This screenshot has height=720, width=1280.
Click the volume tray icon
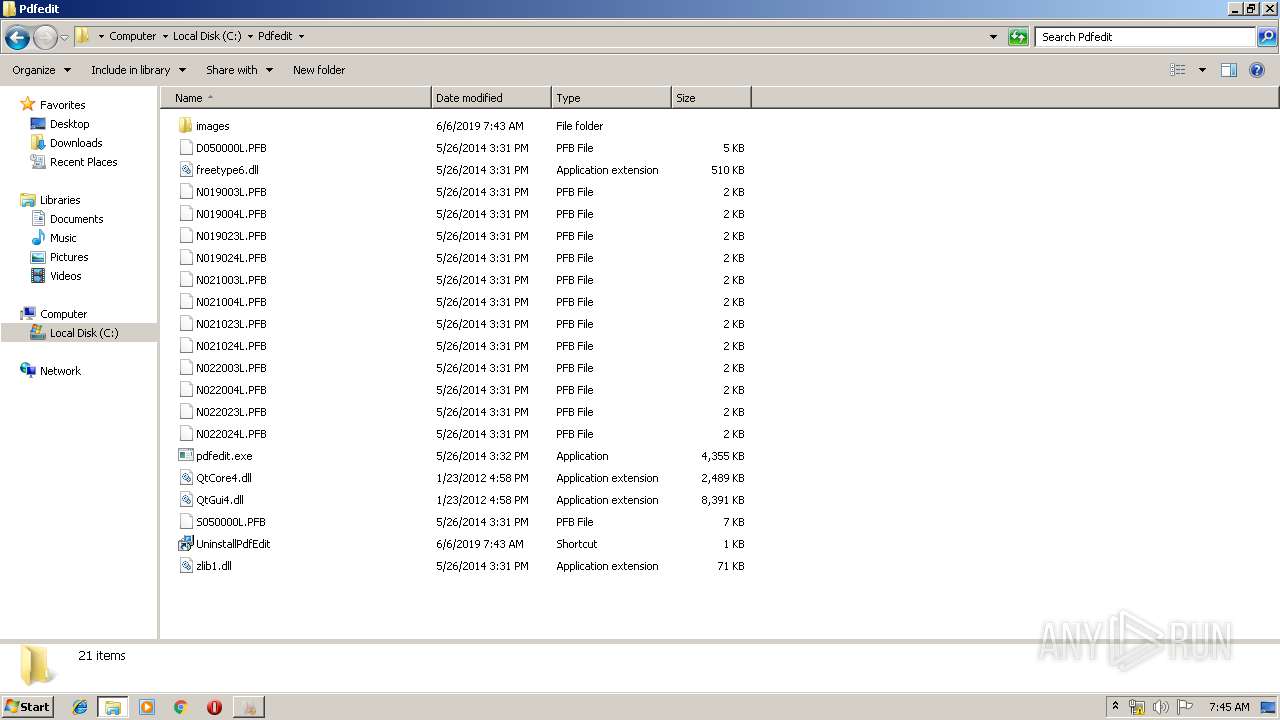click(1160, 707)
